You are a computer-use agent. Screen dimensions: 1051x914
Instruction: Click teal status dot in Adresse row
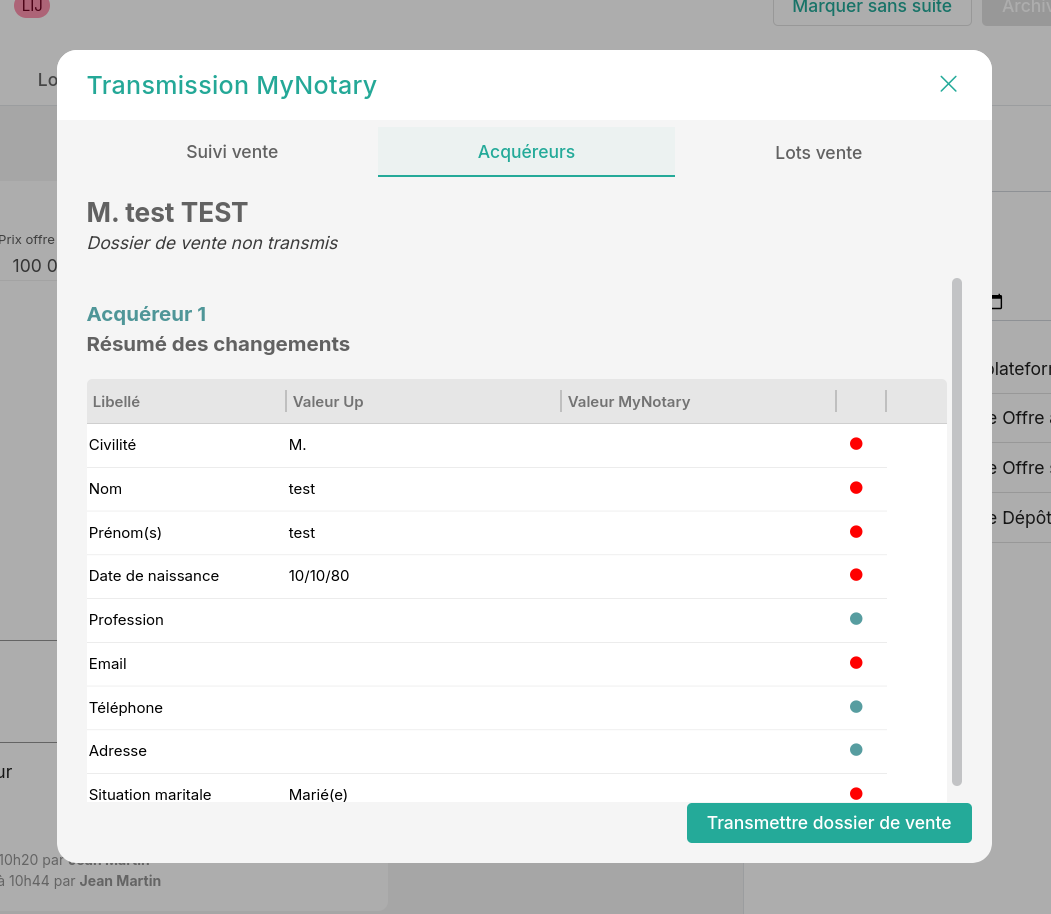(x=856, y=750)
